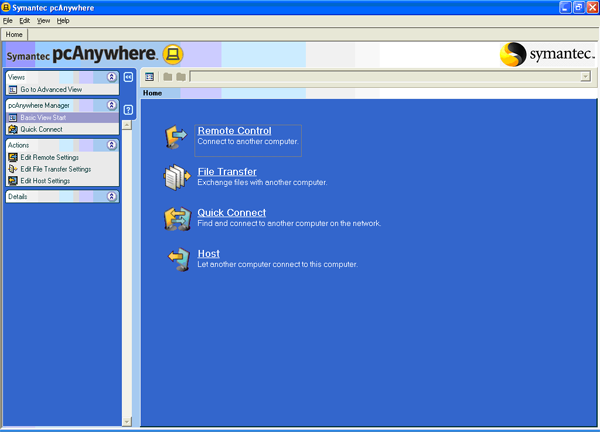Collapse the Actions panel
Screen dimensions: 600x432
click(x=111, y=145)
